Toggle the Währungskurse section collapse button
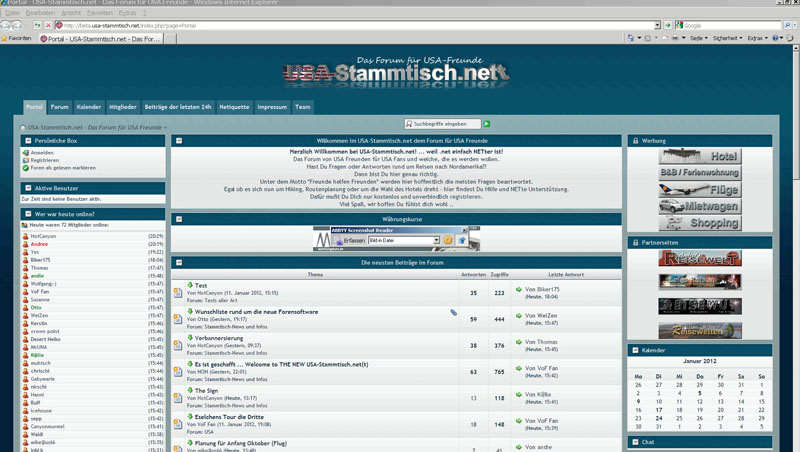Image resolution: width=800 pixels, height=452 pixels. (x=178, y=218)
